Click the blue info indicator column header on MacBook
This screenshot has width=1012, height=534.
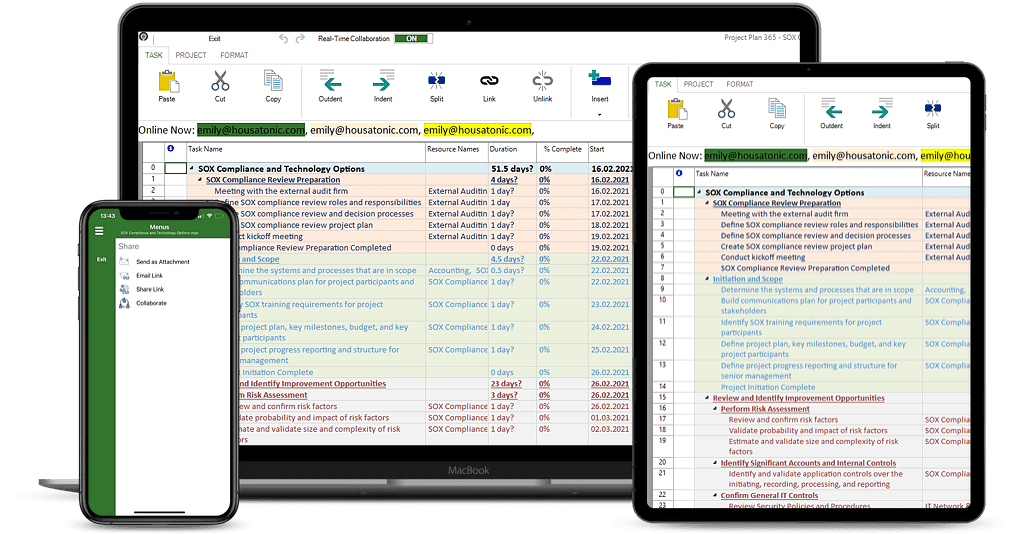click(x=170, y=149)
